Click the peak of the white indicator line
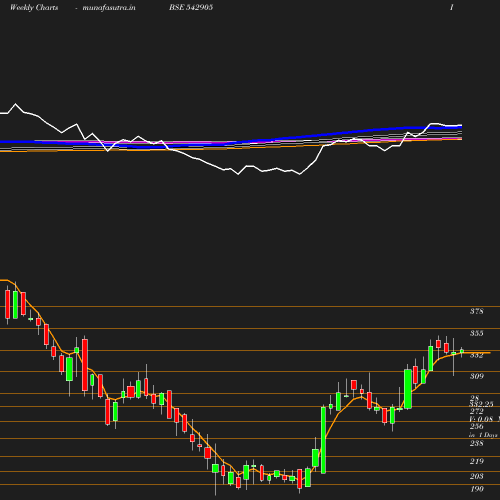Image resolution: width=500 pixels, height=500 pixels. coord(15,104)
